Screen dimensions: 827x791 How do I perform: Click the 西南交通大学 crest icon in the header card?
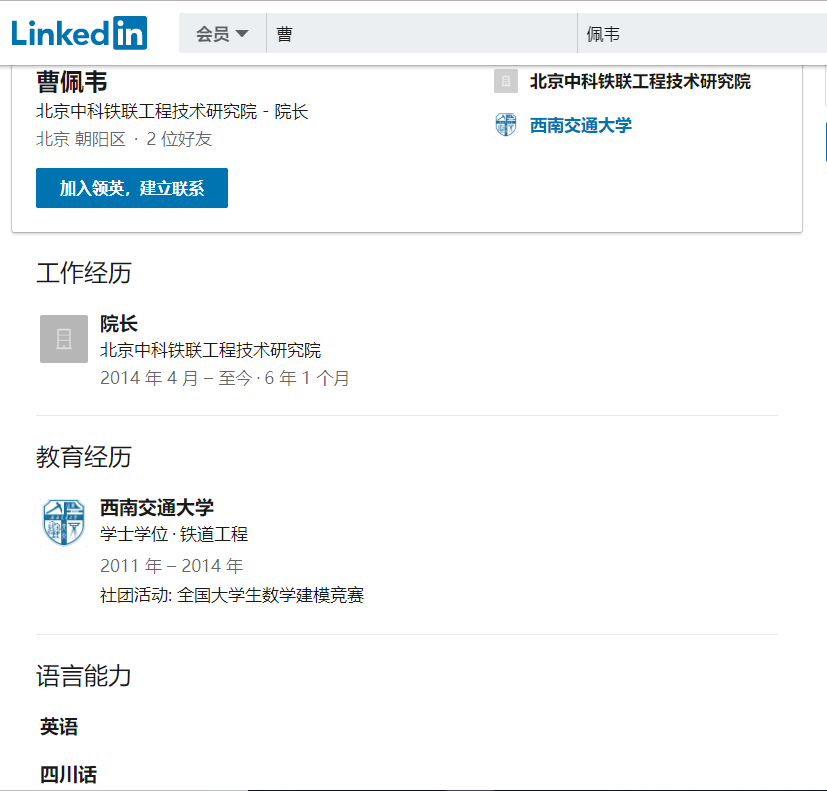click(x=506, y=125)
